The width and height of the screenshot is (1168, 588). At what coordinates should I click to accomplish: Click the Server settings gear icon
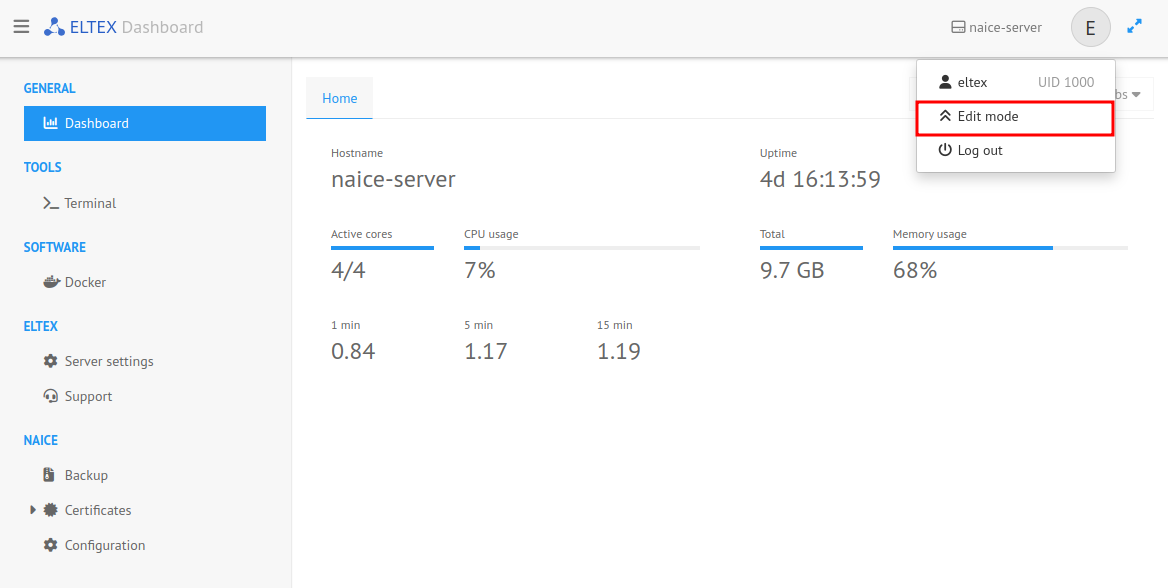pos(51,361)
